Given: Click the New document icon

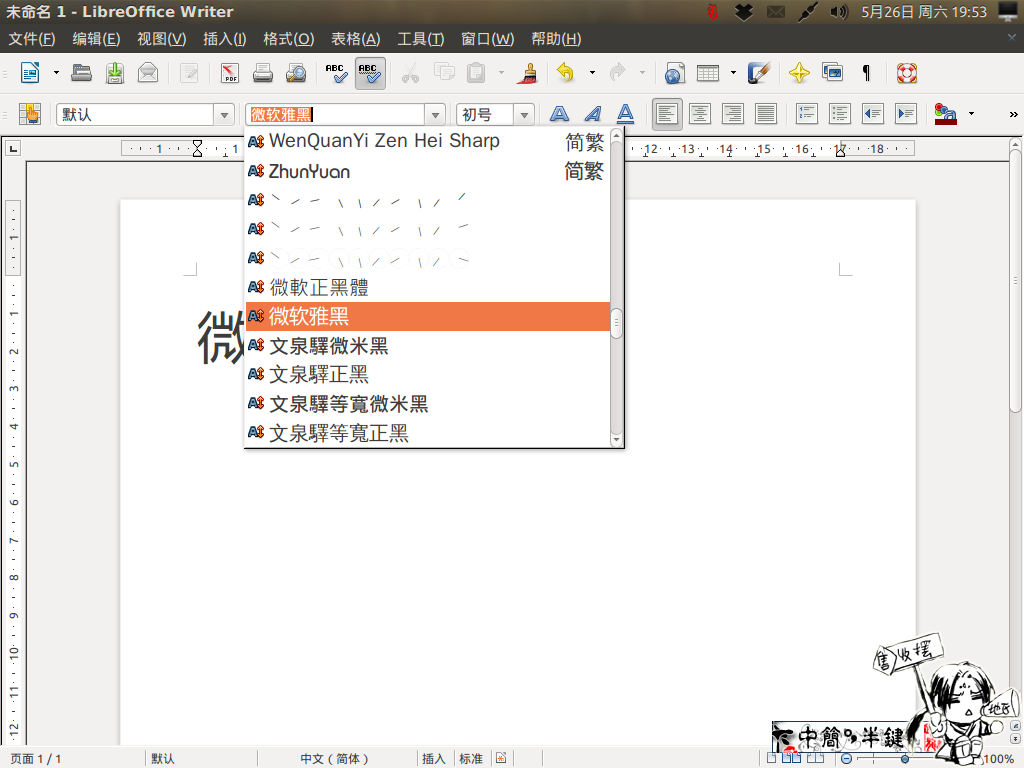Looking at the screenshot, I should click(x=30, y=72).
